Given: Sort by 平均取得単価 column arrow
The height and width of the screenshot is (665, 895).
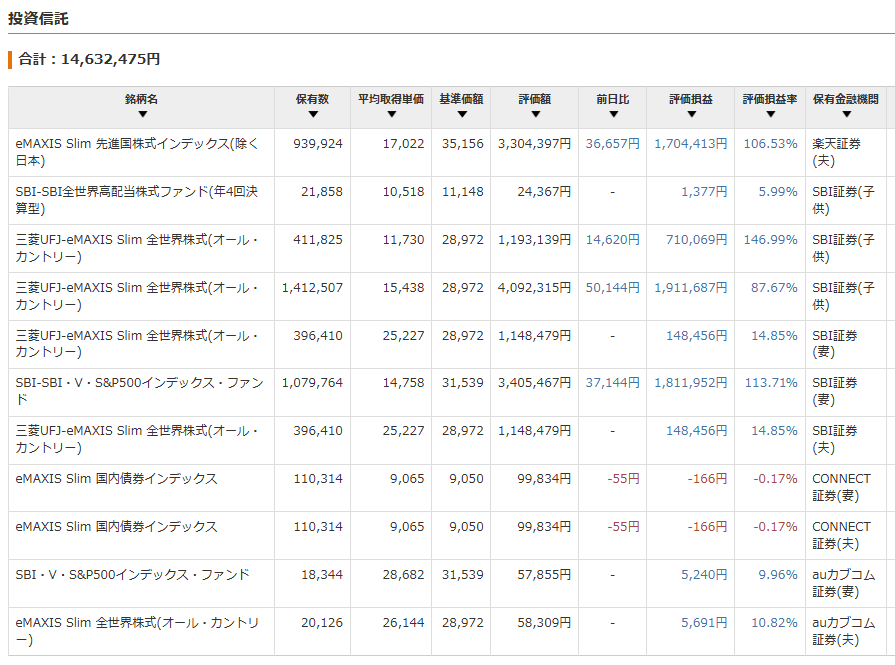Looking at the screenshot, I should point(392,114).
